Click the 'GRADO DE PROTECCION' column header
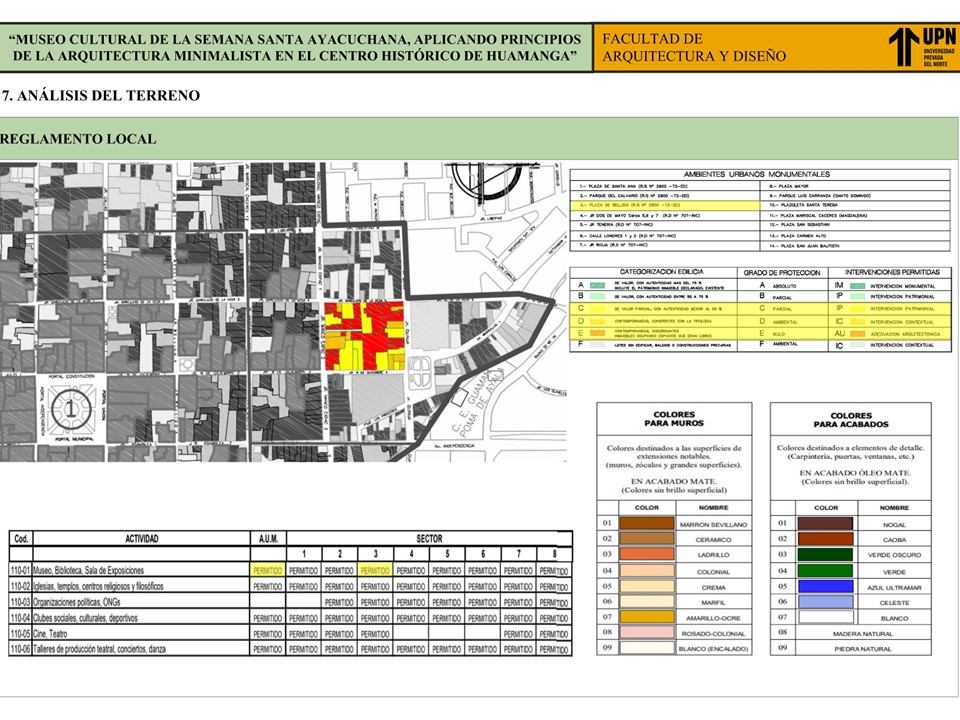Viewport: 960px width, 720px height. coord(782,272)
